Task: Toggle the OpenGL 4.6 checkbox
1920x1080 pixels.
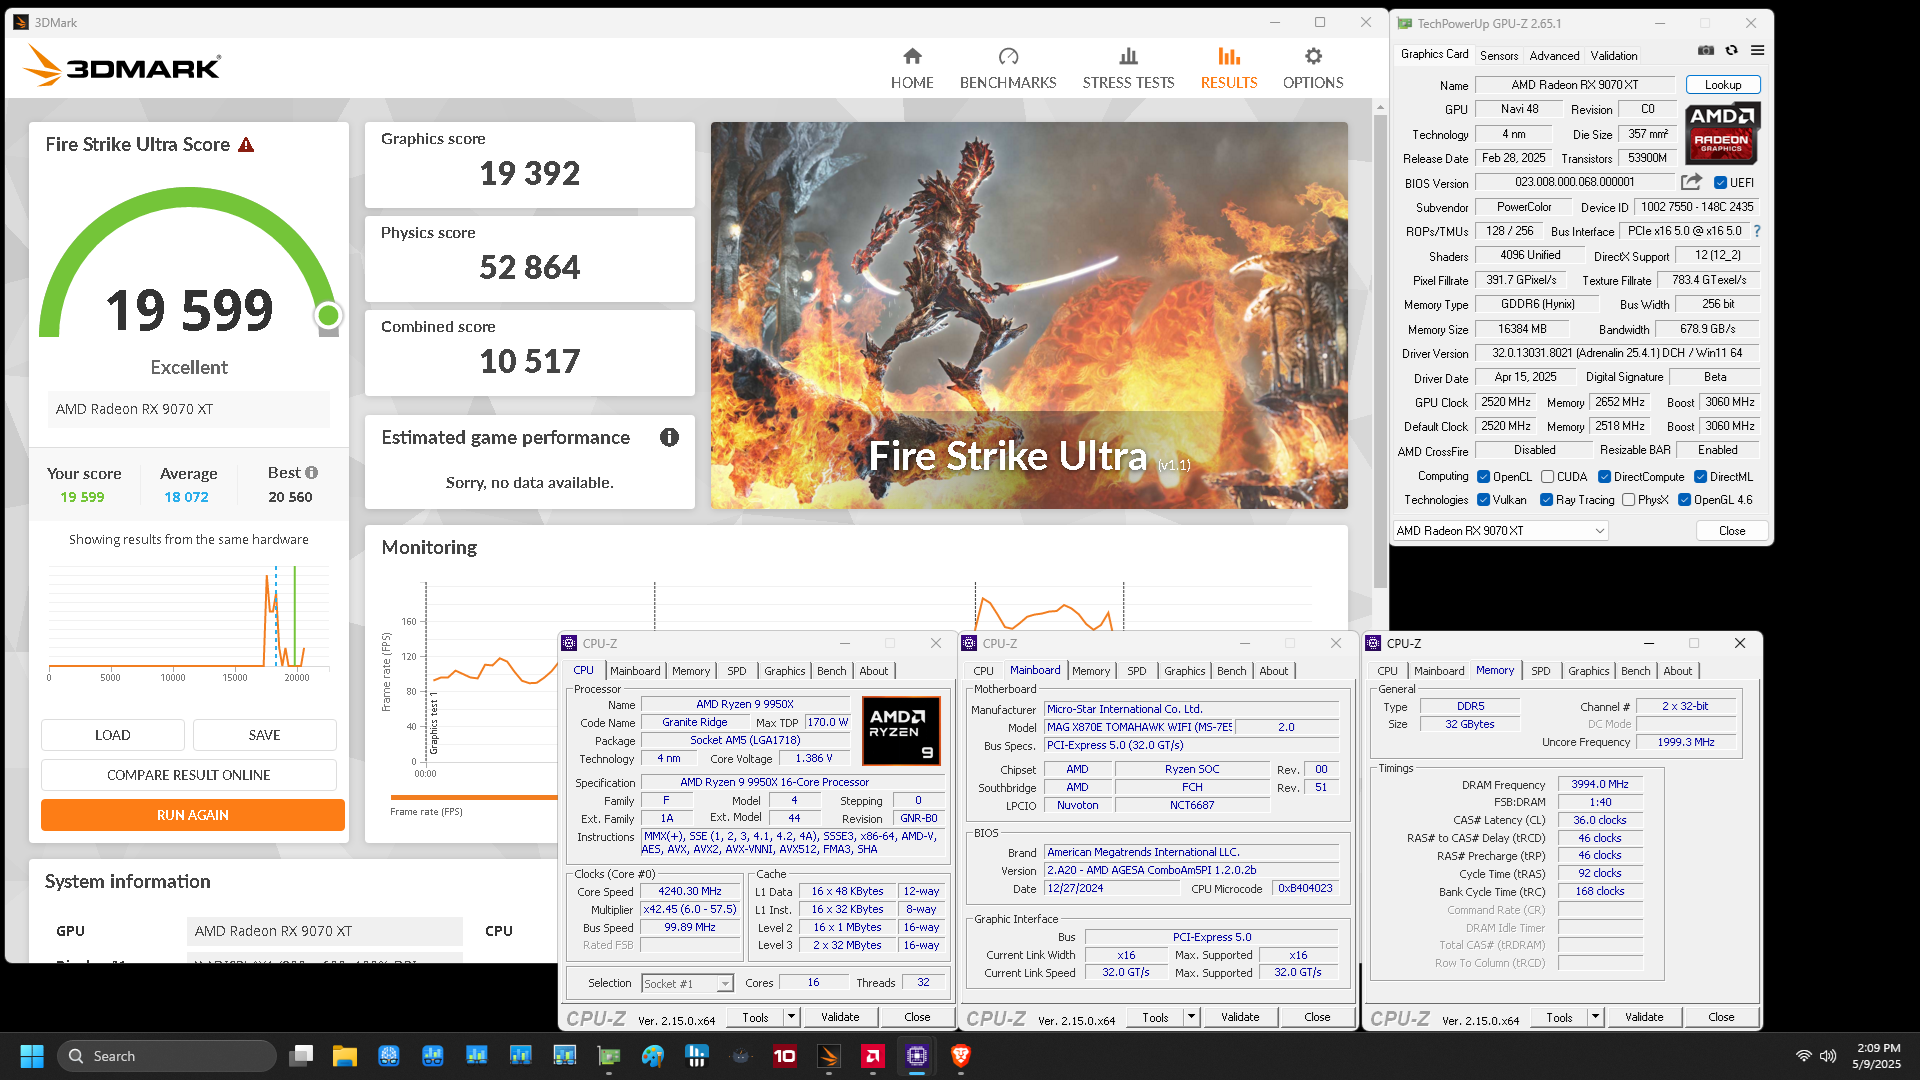Action: [1684, 500]
